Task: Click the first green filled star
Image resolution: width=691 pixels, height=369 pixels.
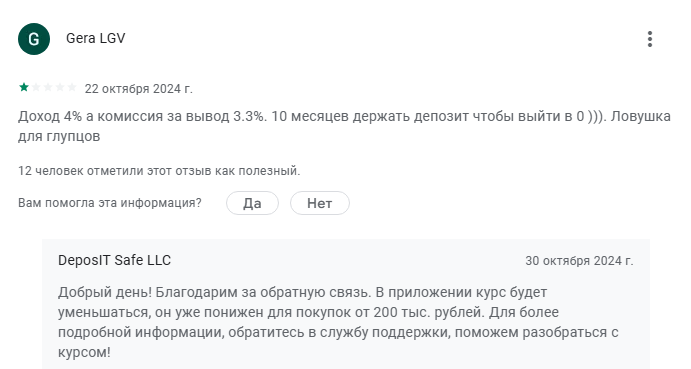Action: coord(24,87)
